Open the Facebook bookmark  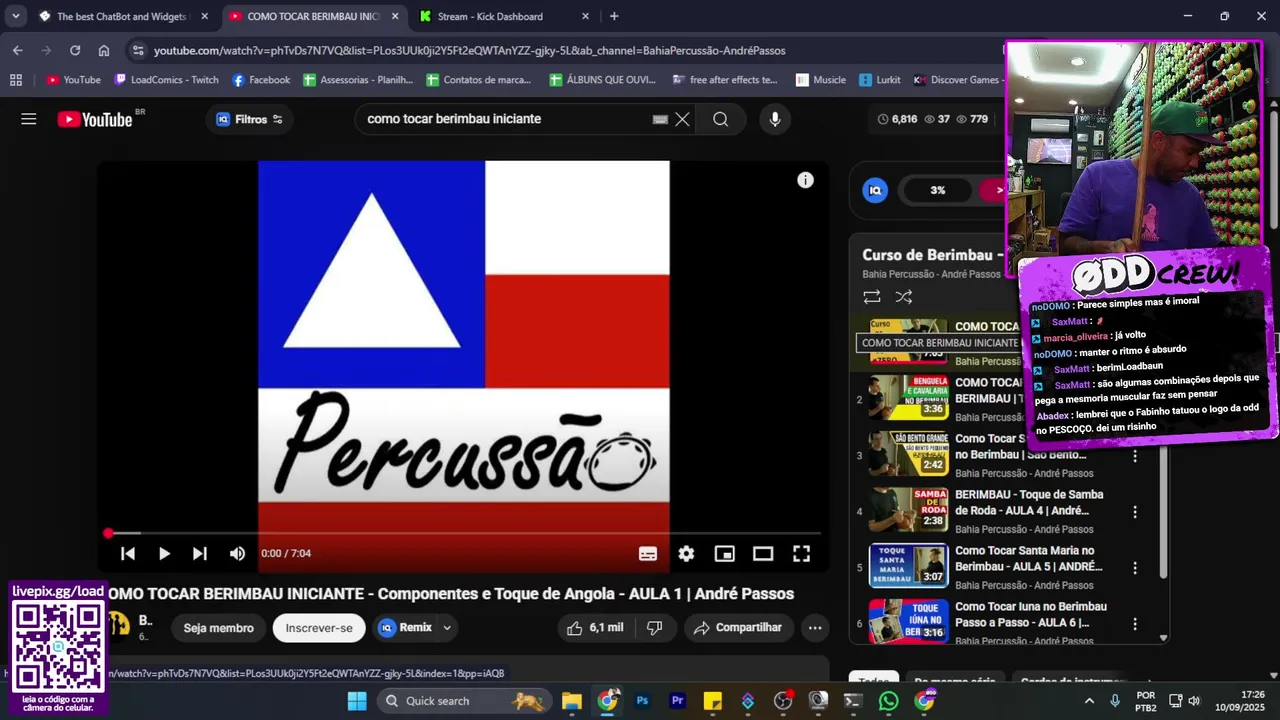click(x=261, y=80)
